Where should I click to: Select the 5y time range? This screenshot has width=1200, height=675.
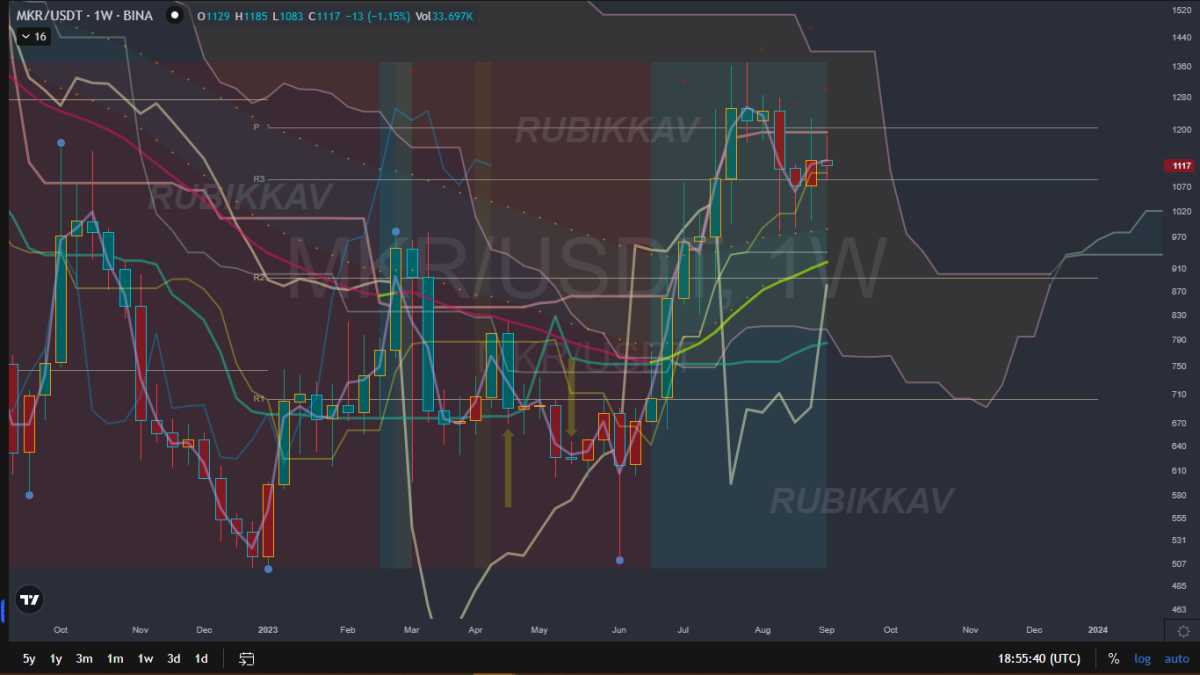click(x=29, y=659)
